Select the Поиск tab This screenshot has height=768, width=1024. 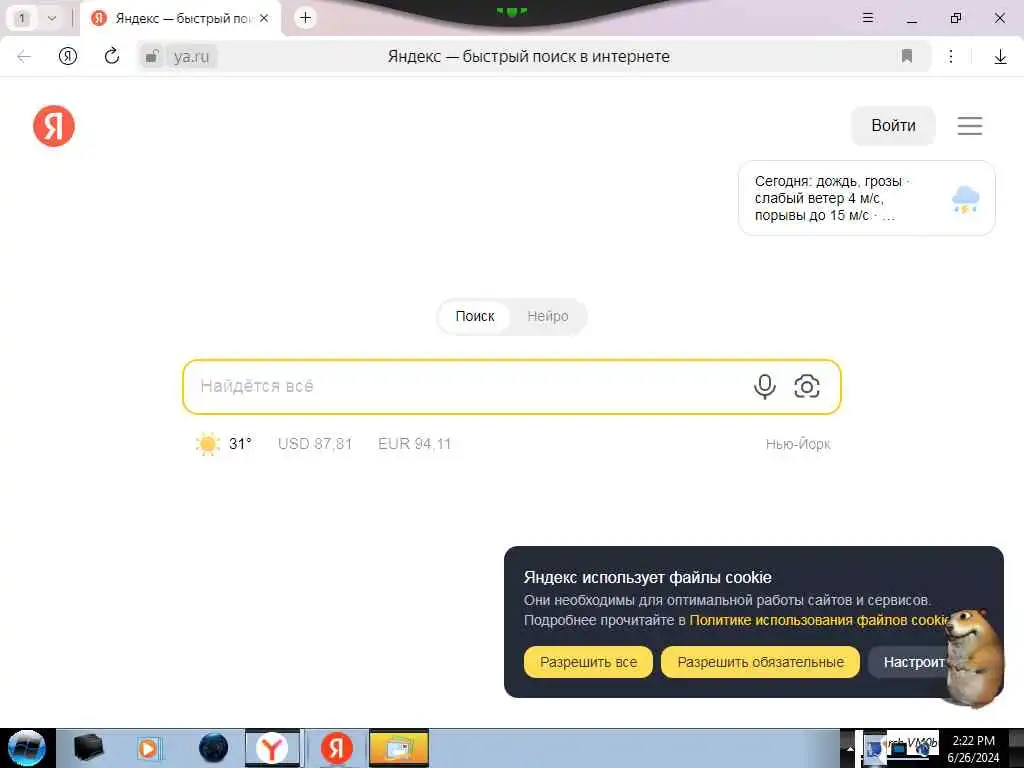click(475, 316)
